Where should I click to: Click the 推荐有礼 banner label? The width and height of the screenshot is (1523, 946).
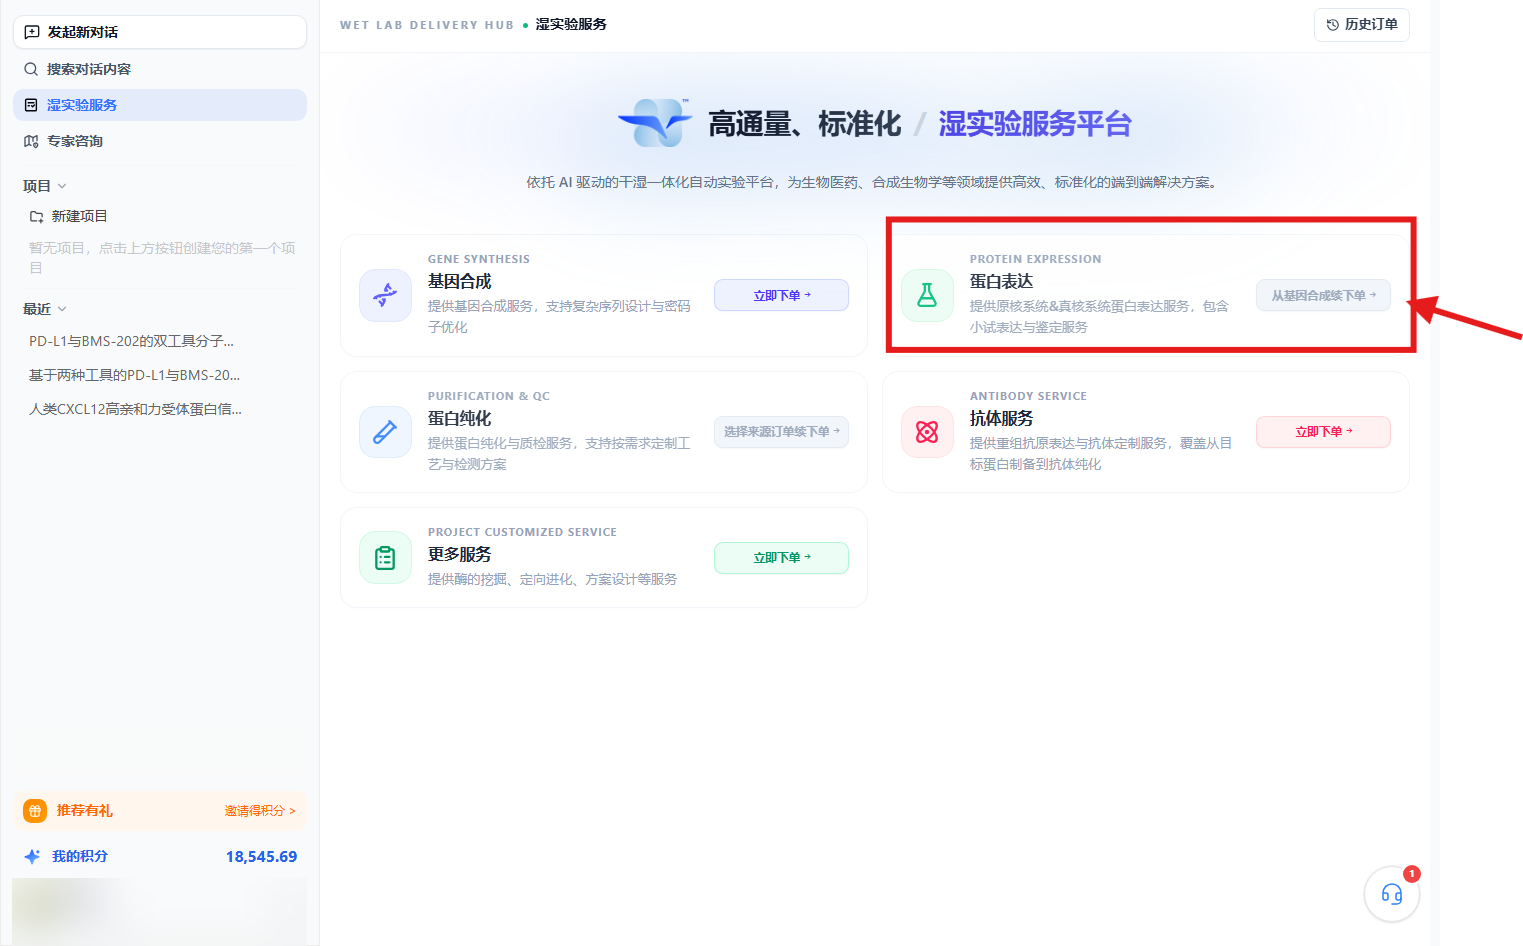point(84,811)
